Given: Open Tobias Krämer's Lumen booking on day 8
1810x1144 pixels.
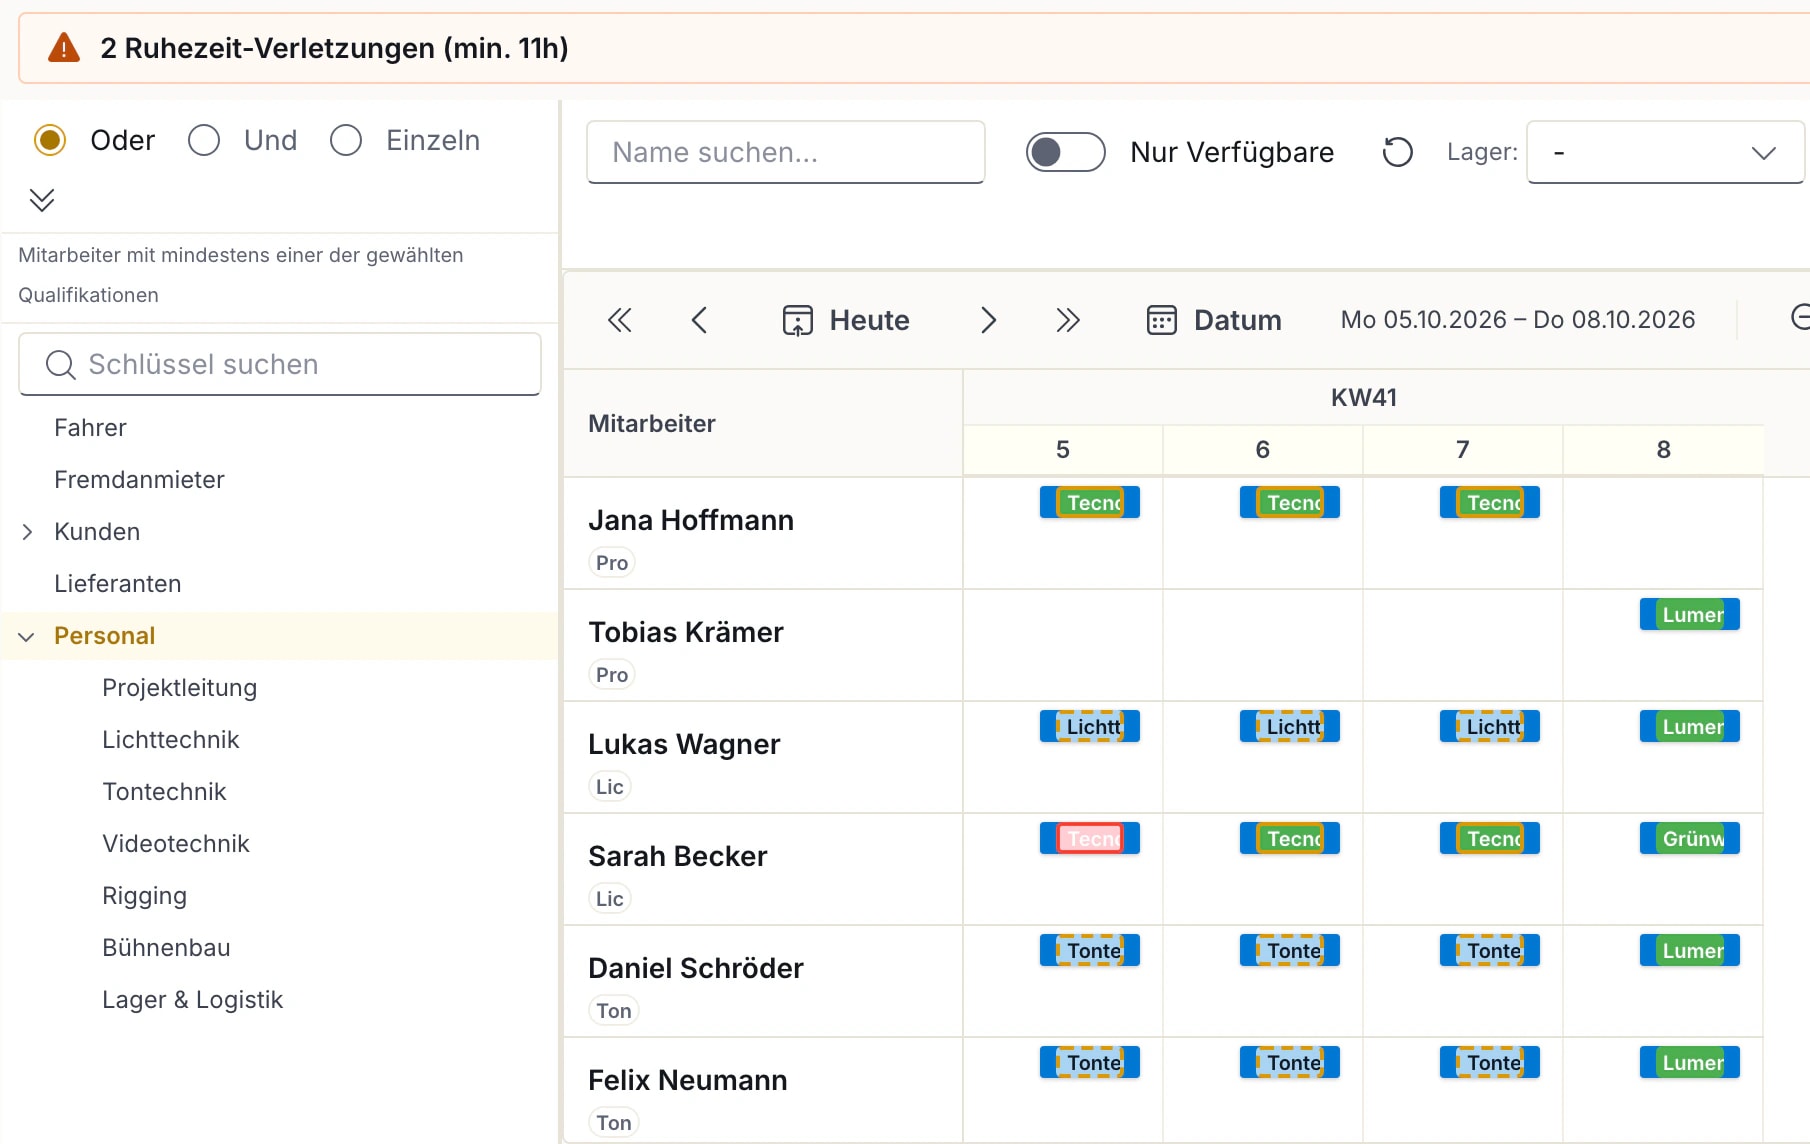Looking at the screenshot, I should pos(1690,614).
